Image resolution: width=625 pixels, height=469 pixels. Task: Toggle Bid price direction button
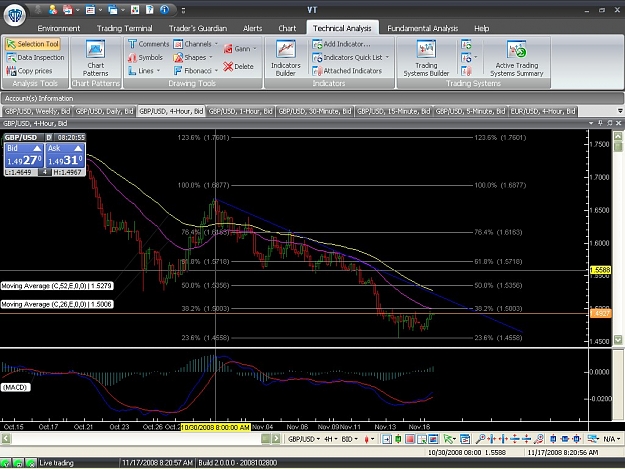37,148
